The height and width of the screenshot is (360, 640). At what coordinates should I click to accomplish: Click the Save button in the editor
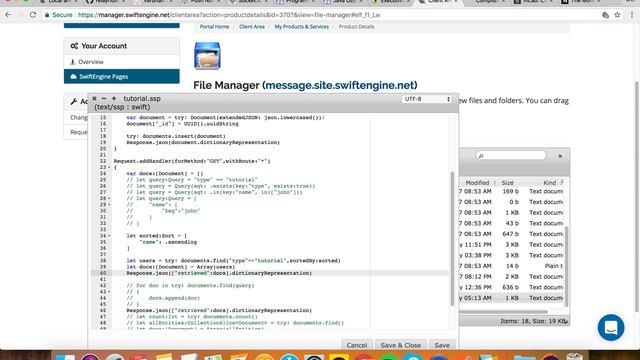[x=442, y=345]
